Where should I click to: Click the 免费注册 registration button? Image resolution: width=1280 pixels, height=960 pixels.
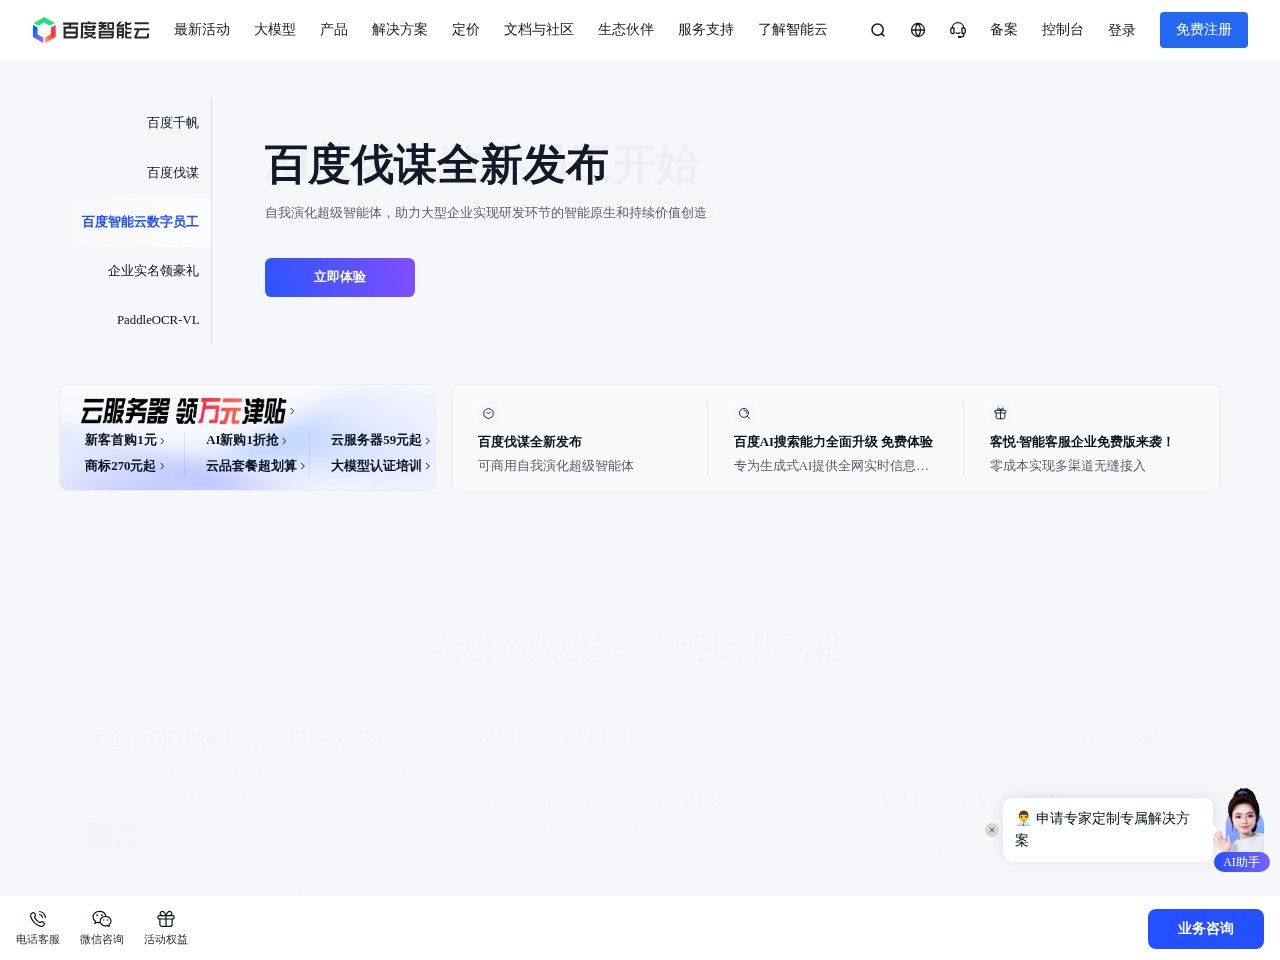click(x=1204, y=30)
